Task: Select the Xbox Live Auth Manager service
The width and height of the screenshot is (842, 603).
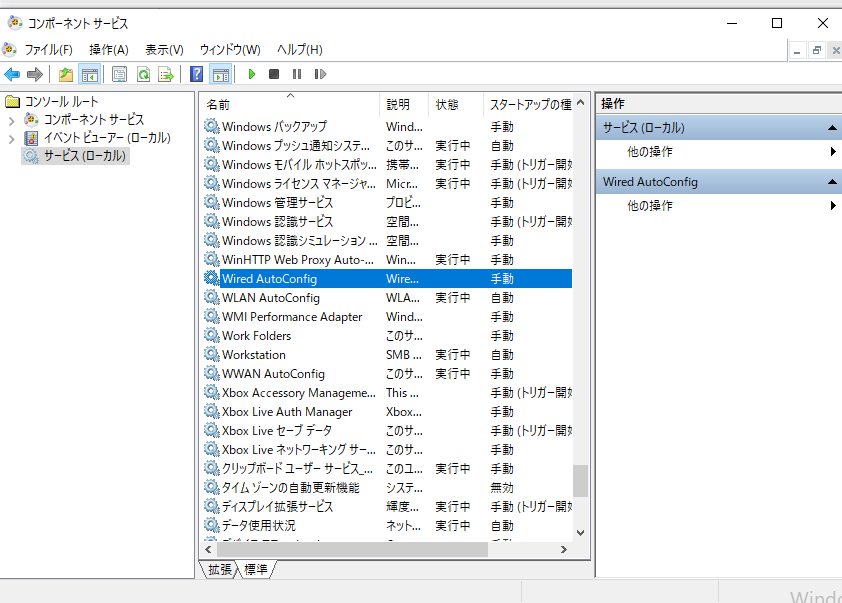Action: tap(387, 412)
